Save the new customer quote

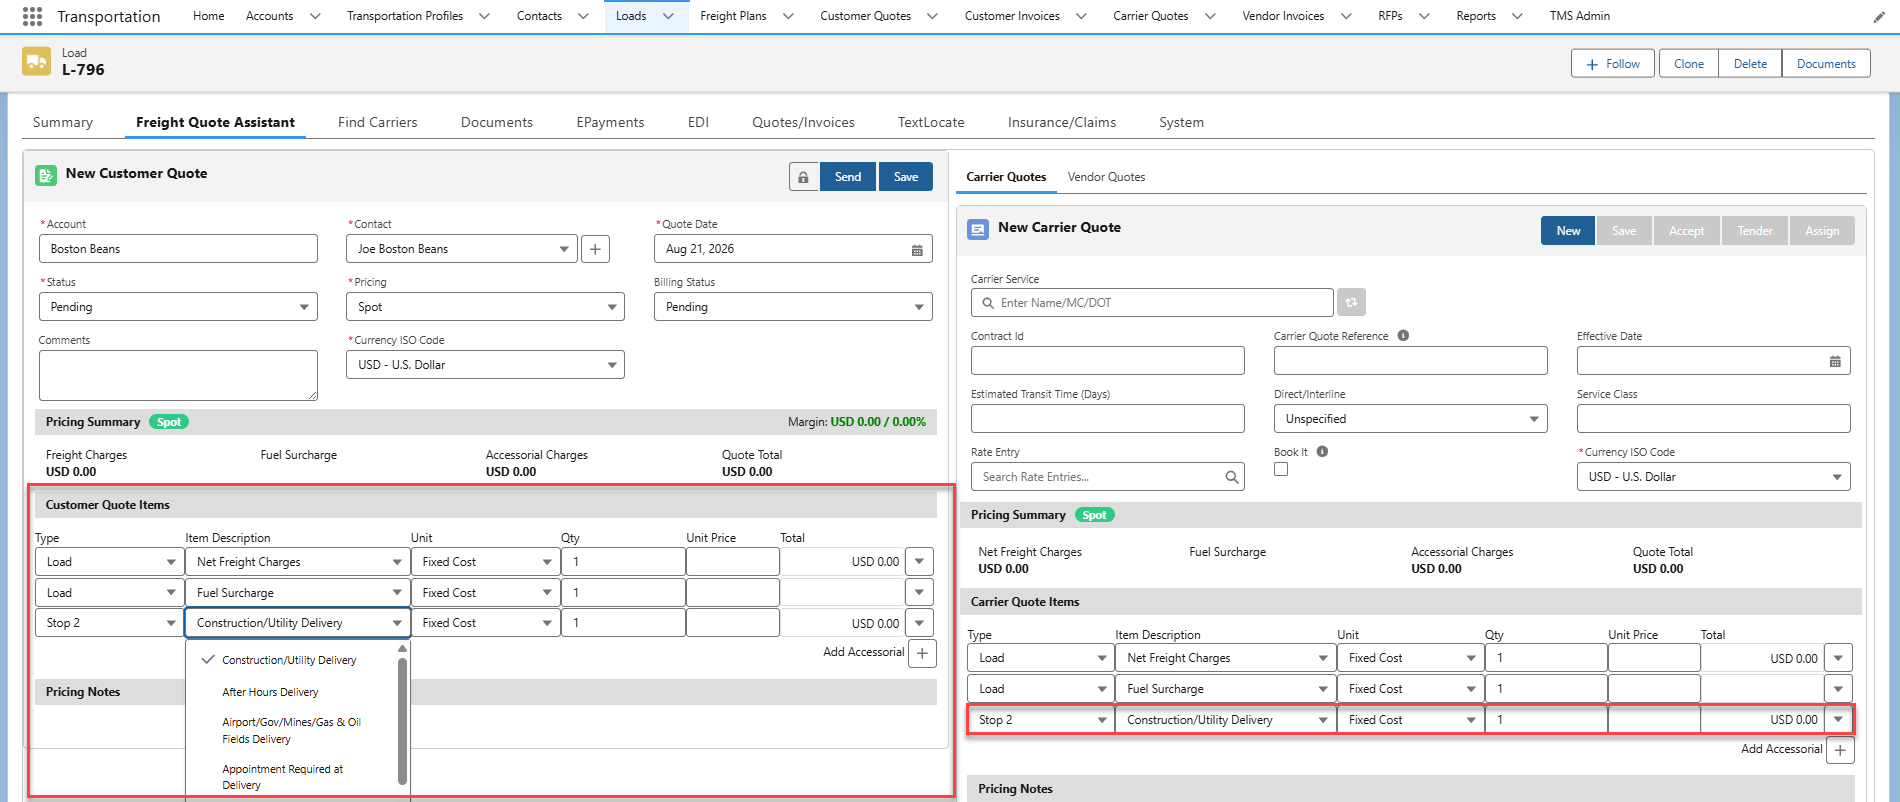[906, 177]
